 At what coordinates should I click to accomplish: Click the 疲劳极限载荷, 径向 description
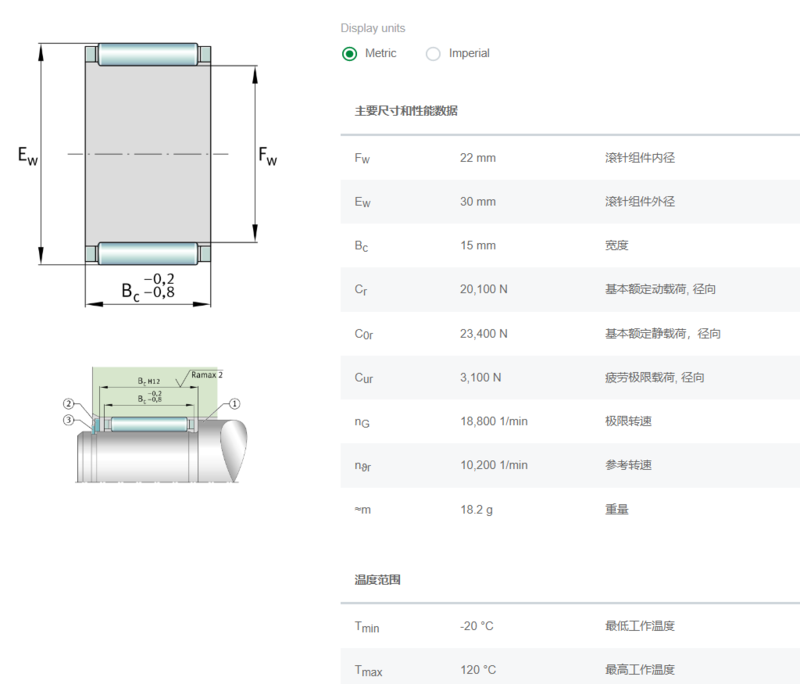pos(655,377)
